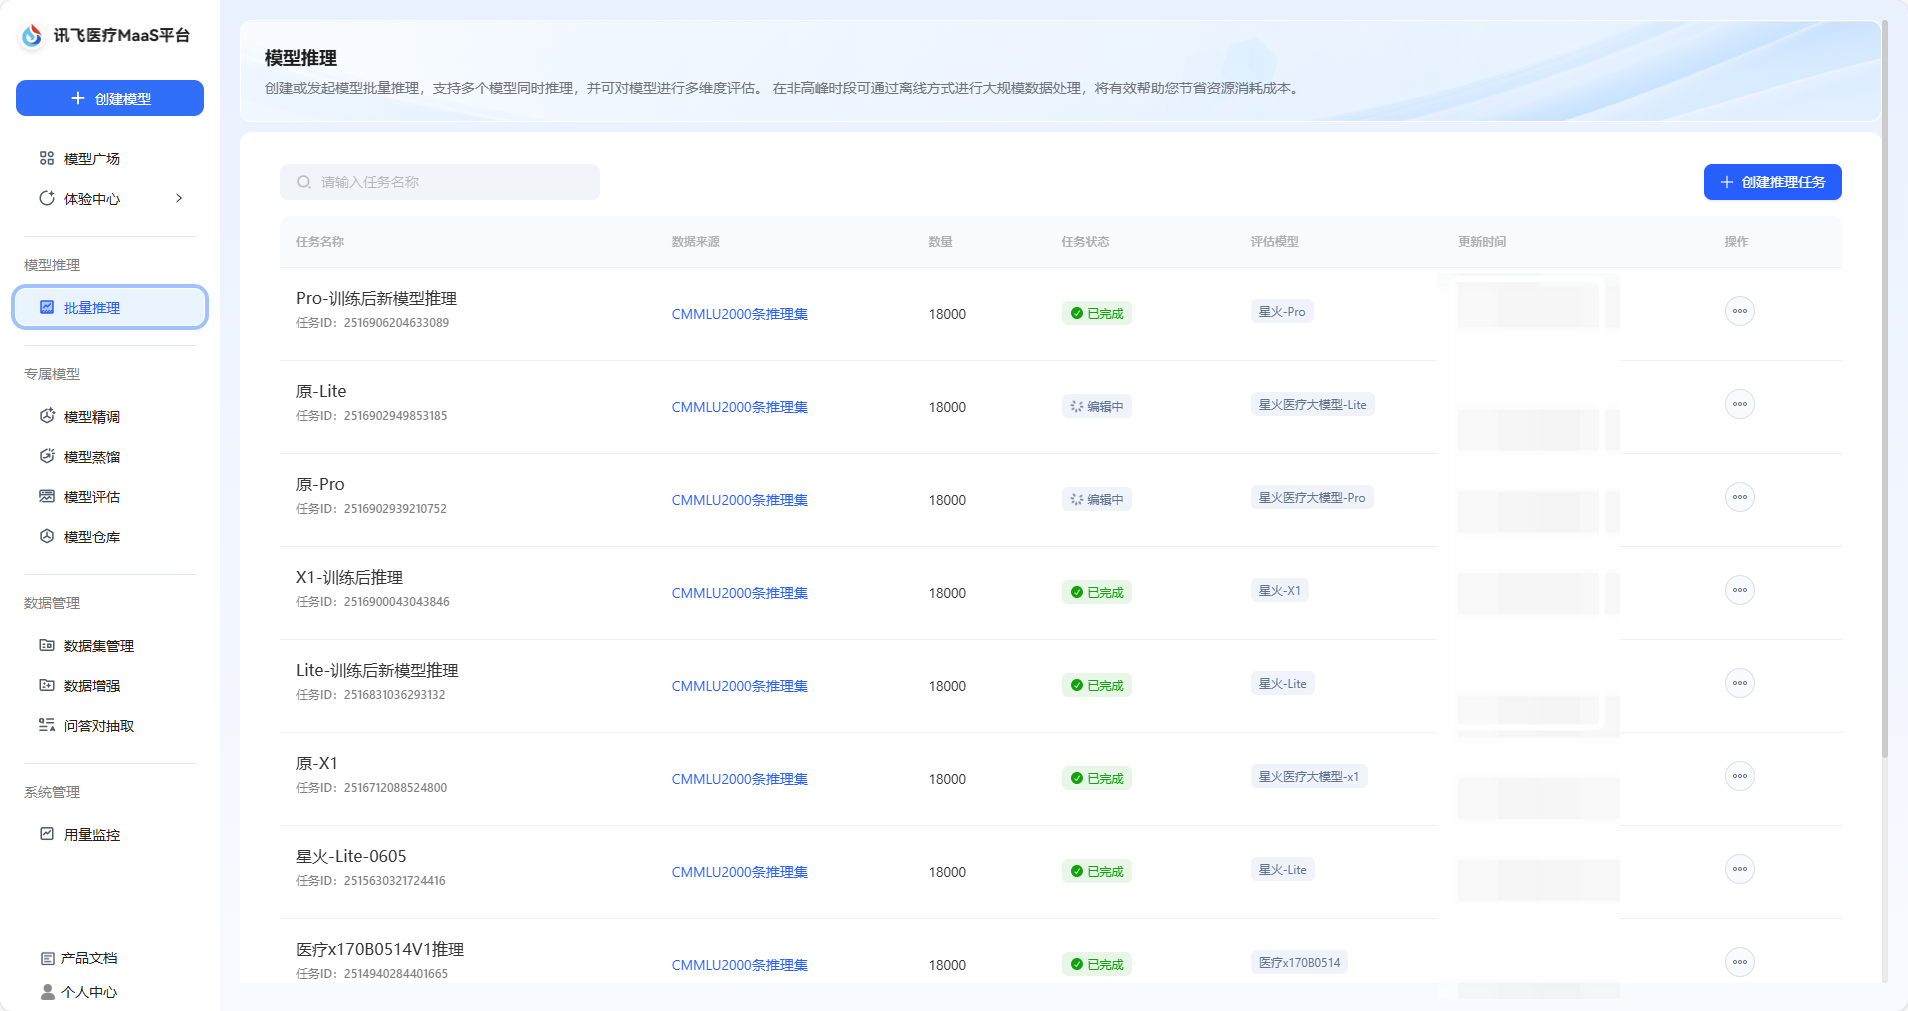The height and width of the screenshot is (1011, 1908).
Task: Expand the 体验中心 chevron arrow
Action: (179, 198)
